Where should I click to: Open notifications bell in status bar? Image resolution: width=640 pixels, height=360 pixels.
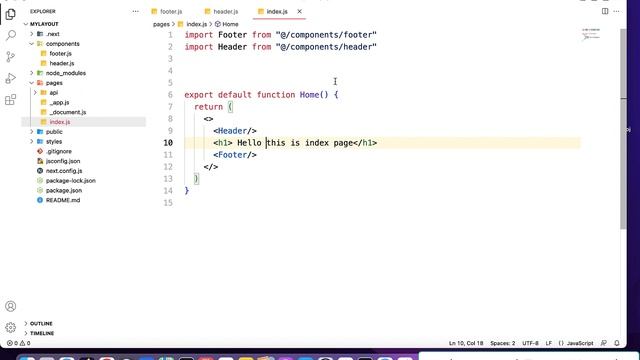point(617,343)
